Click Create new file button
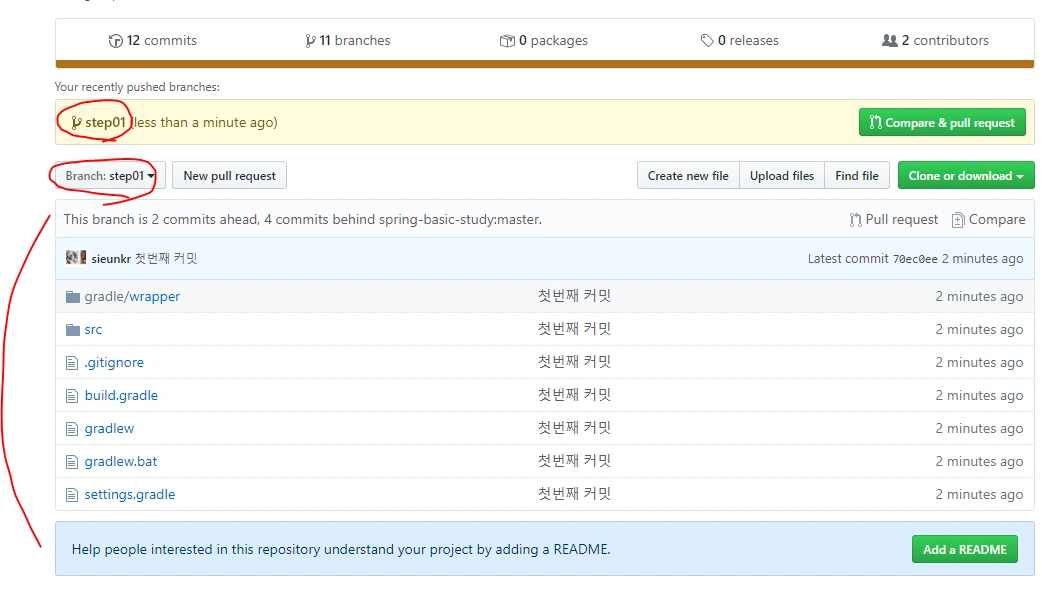1061x600 pixels. click(x=688, y=176)
